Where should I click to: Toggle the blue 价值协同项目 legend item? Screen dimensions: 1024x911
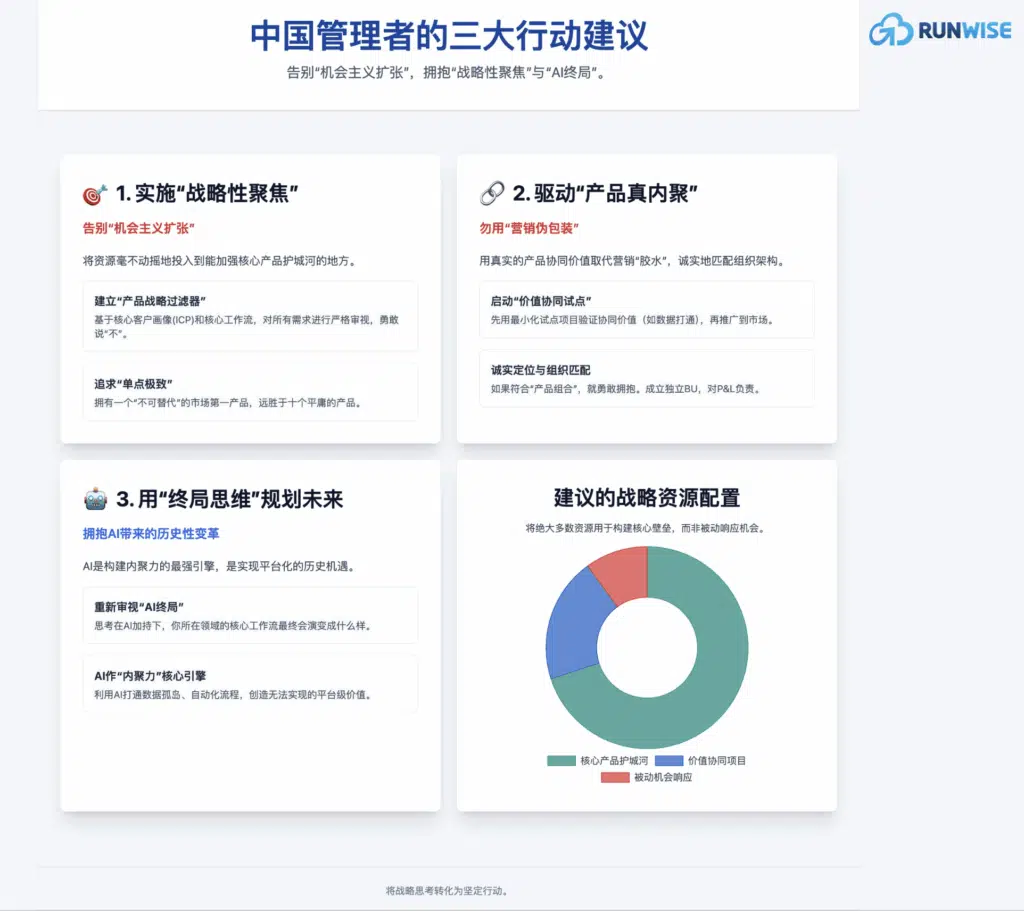[700, 761]
